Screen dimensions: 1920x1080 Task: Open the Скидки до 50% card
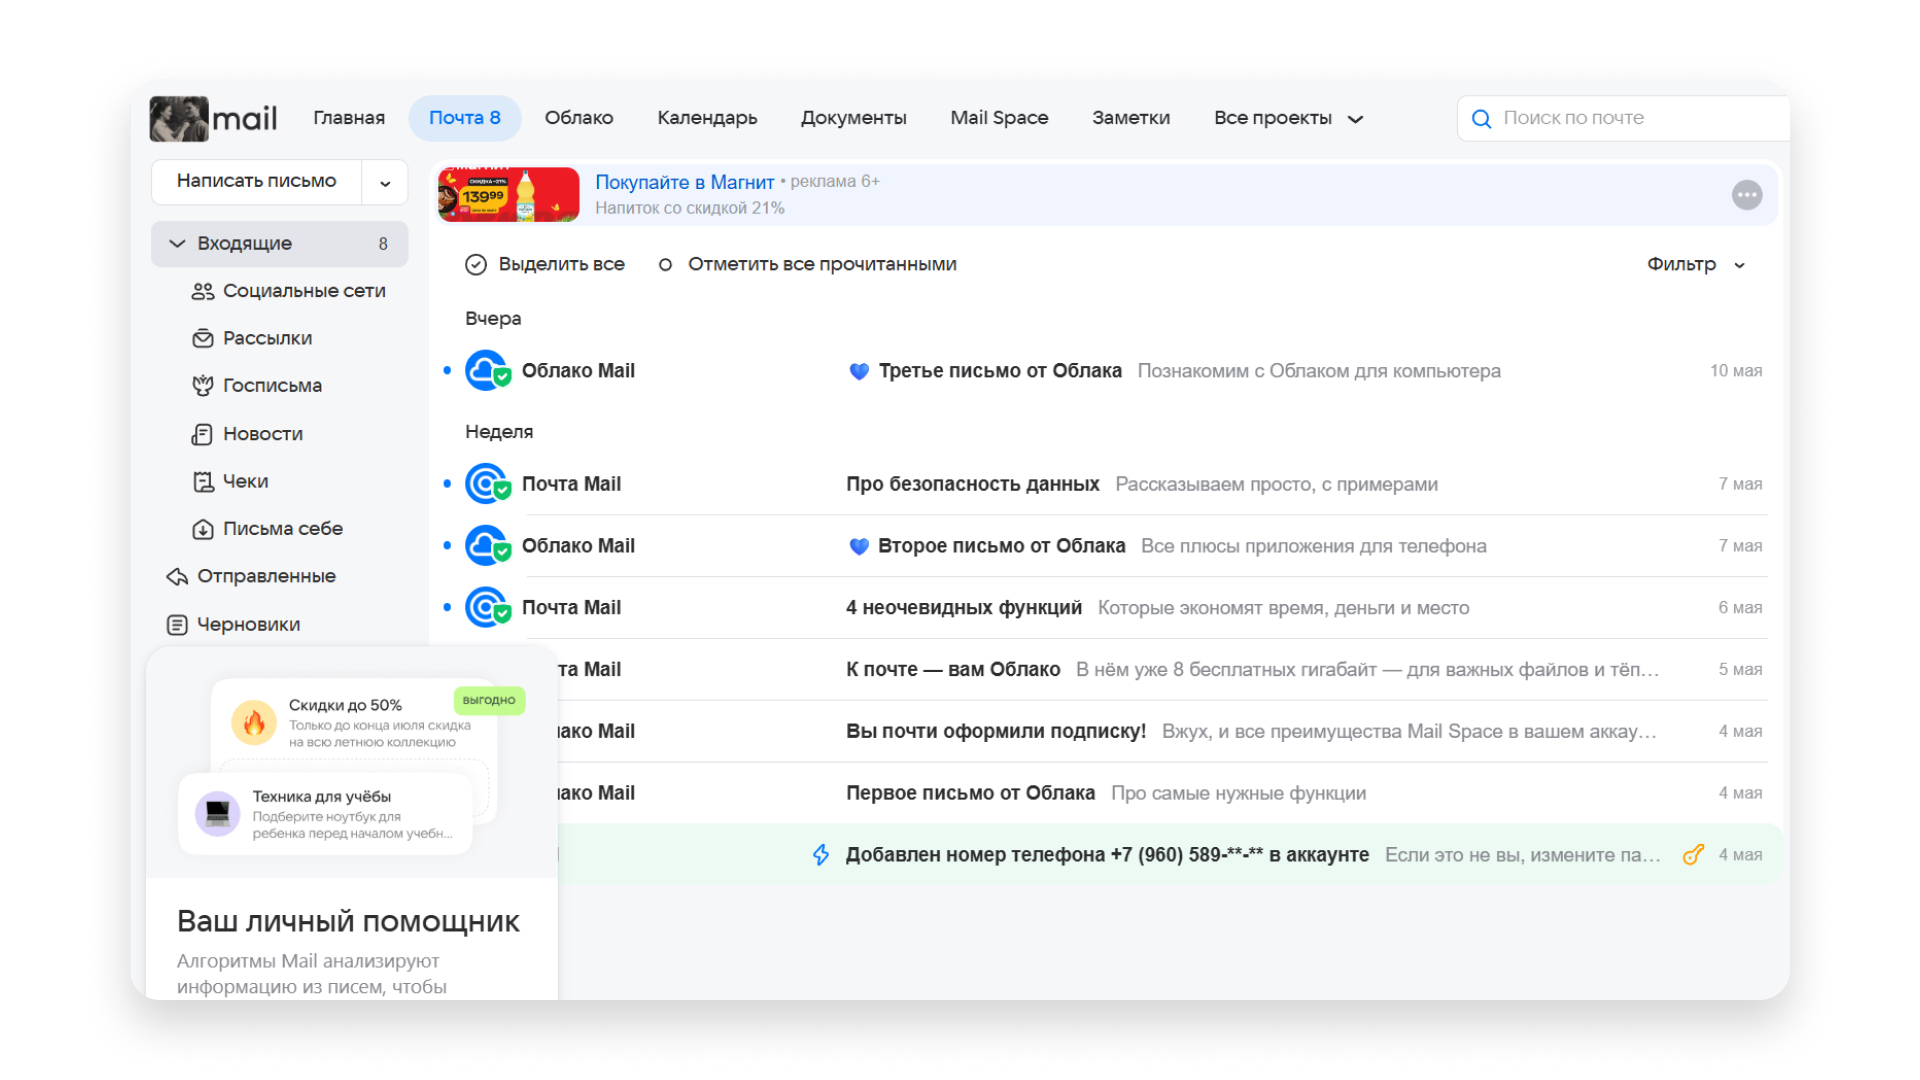[355, 722]
